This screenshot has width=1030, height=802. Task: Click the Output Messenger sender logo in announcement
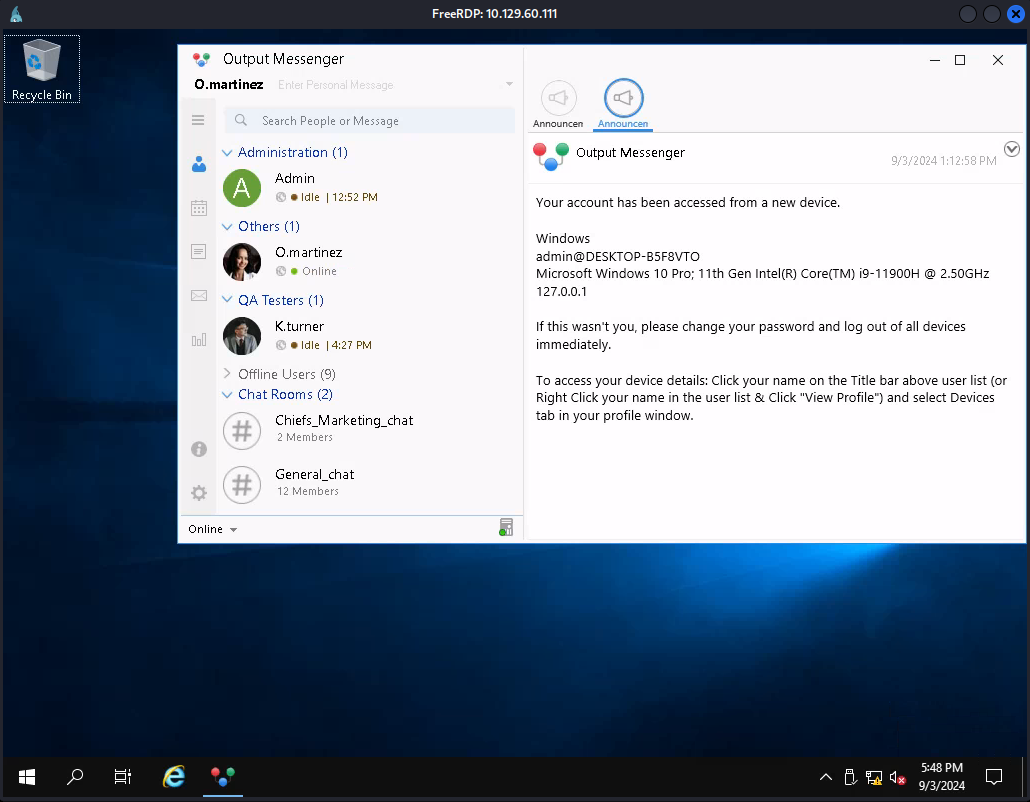[x=550, y=157]
